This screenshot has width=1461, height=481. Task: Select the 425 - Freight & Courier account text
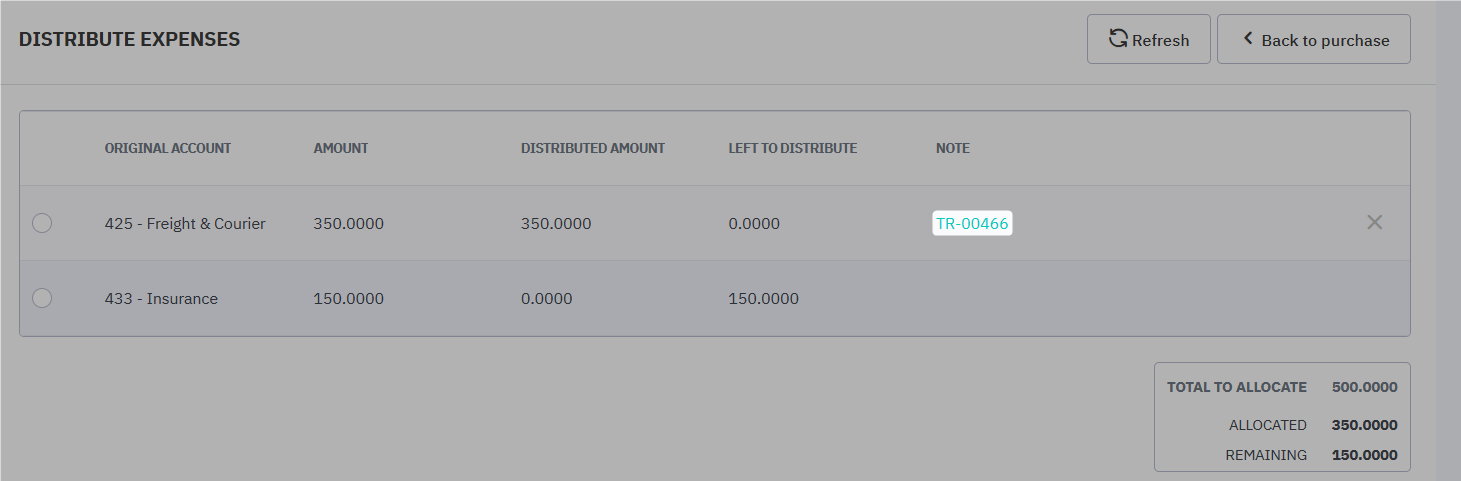(185, 224)
